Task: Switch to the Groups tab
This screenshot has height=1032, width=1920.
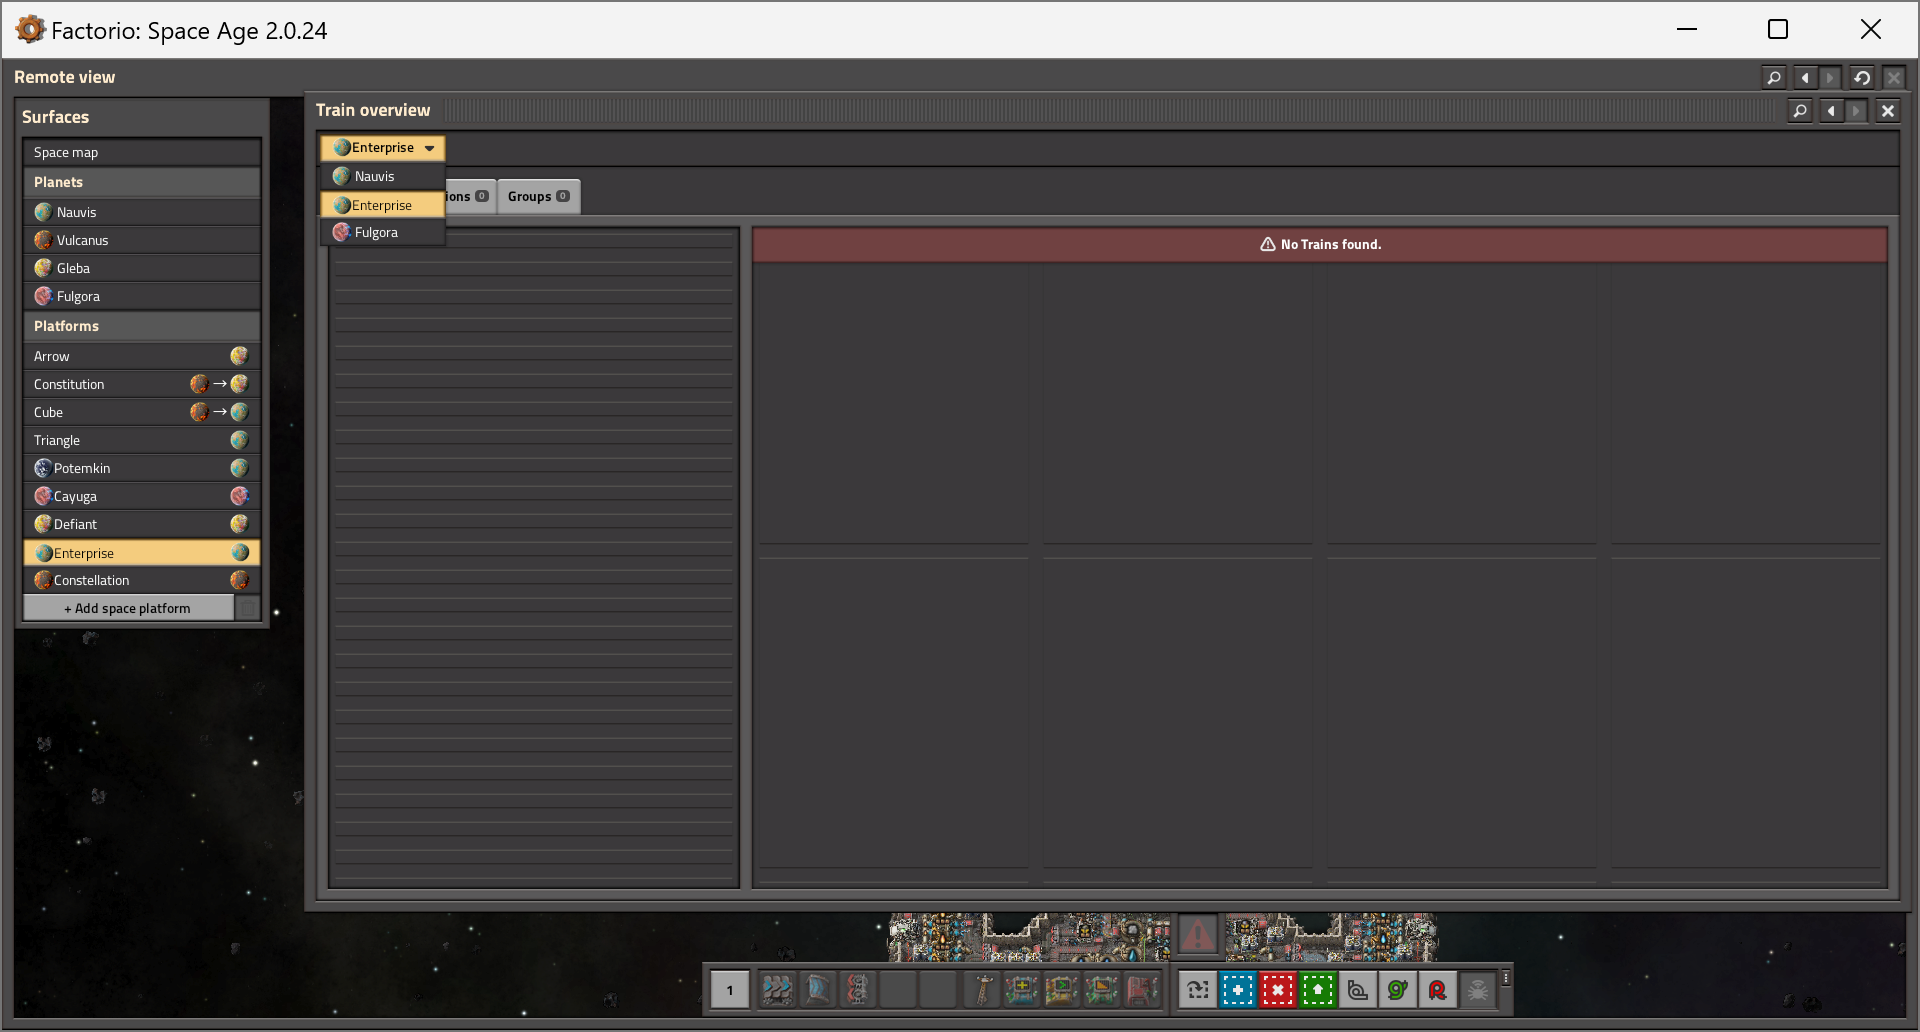Action: pyautogui.click(x=539, y=197)
